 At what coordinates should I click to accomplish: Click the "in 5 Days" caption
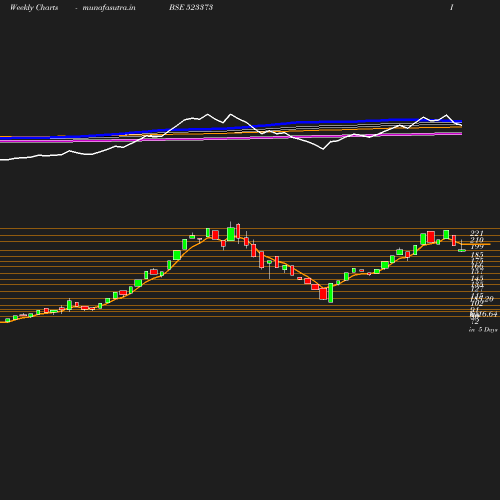pyautogui.click(x=483, y=330)
